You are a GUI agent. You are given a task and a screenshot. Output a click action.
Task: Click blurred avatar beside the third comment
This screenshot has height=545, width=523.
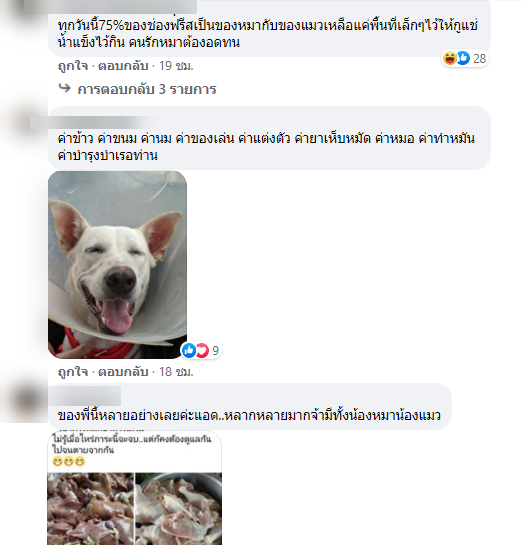[25, 402]
